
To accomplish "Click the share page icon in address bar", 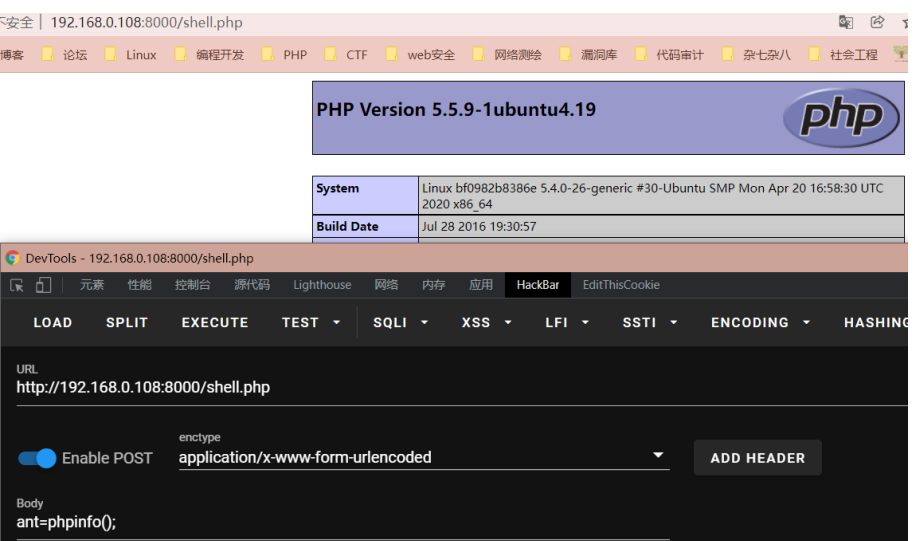I will pyautogui.click(x=877, y=22).
